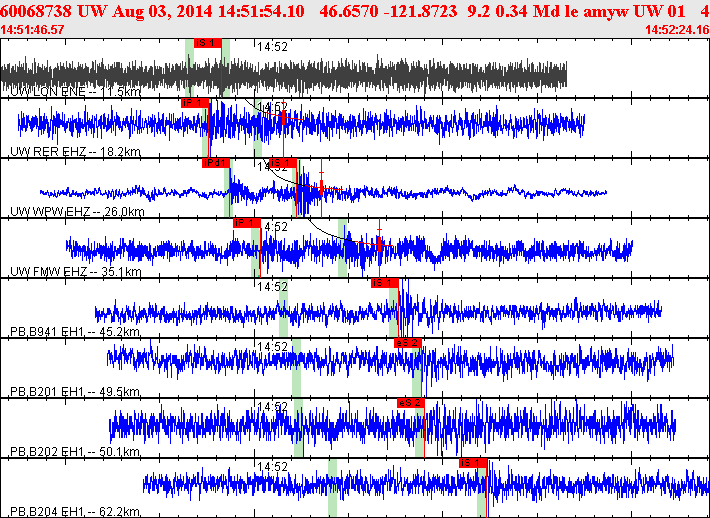Click station label 'UW RER EHZ -- 18.2km'

(76, 152)
